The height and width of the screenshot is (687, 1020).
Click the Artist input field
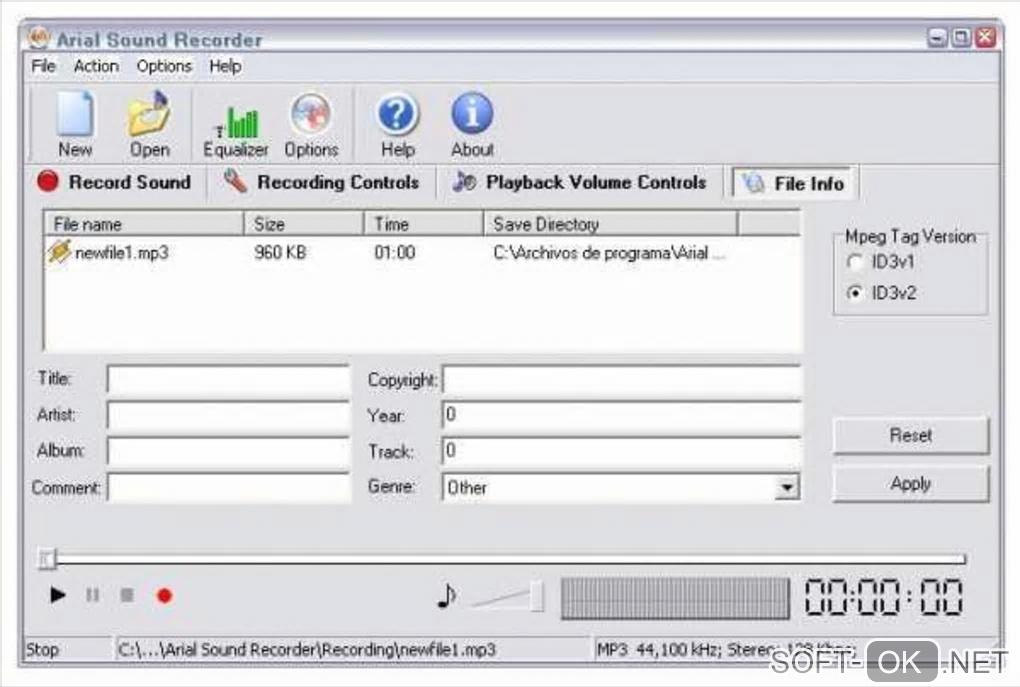(x=228, y=415)
